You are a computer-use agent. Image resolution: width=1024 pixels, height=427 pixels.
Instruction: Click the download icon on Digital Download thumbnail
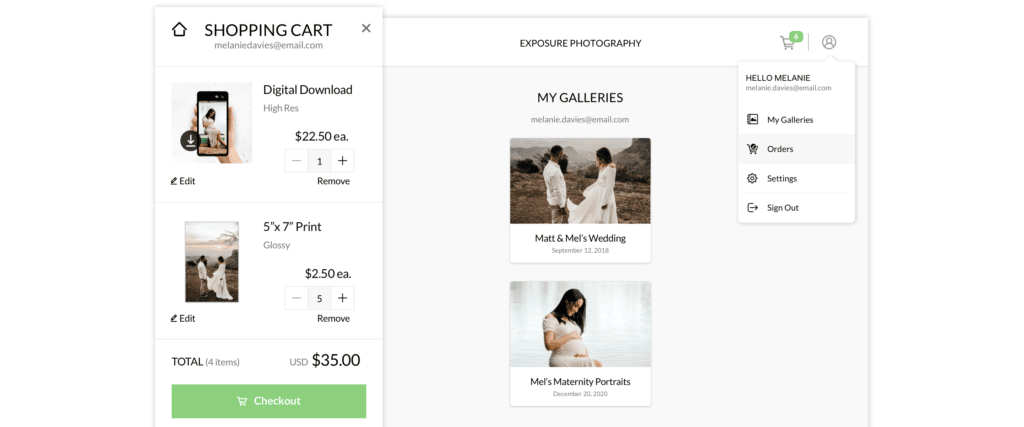click(190, 140)
